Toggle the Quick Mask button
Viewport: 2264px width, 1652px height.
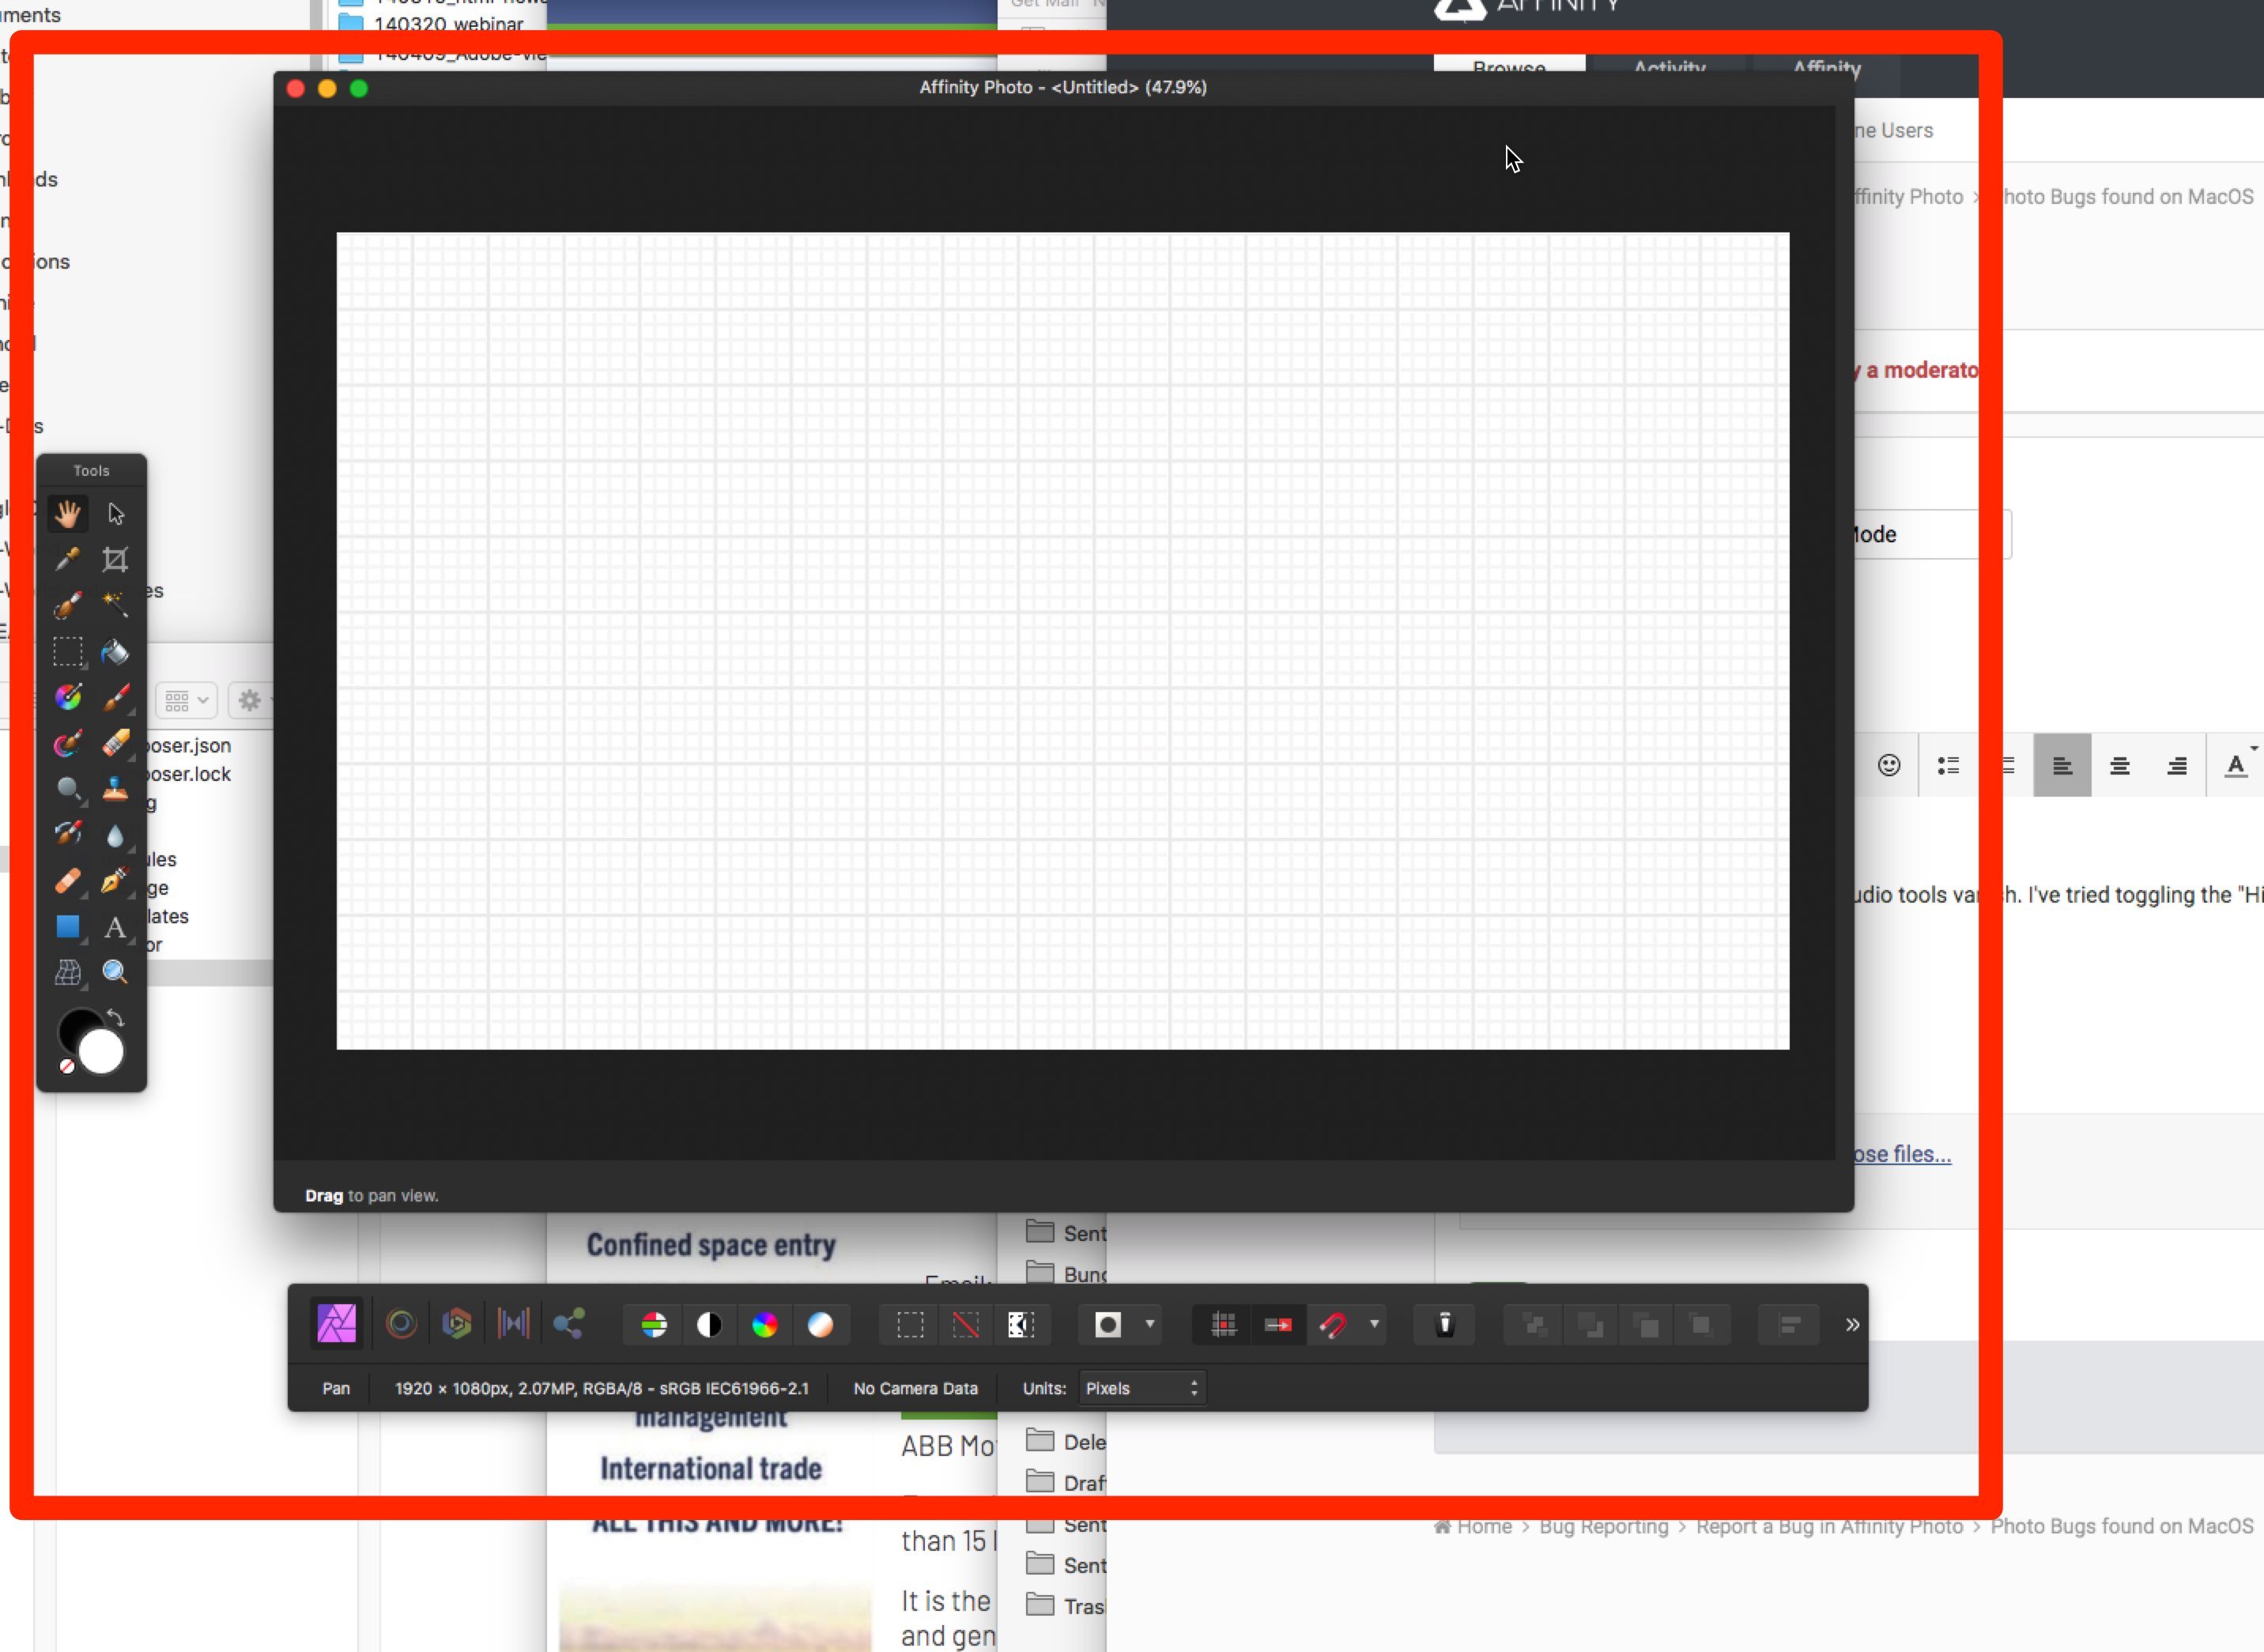coord(1108,1325)
